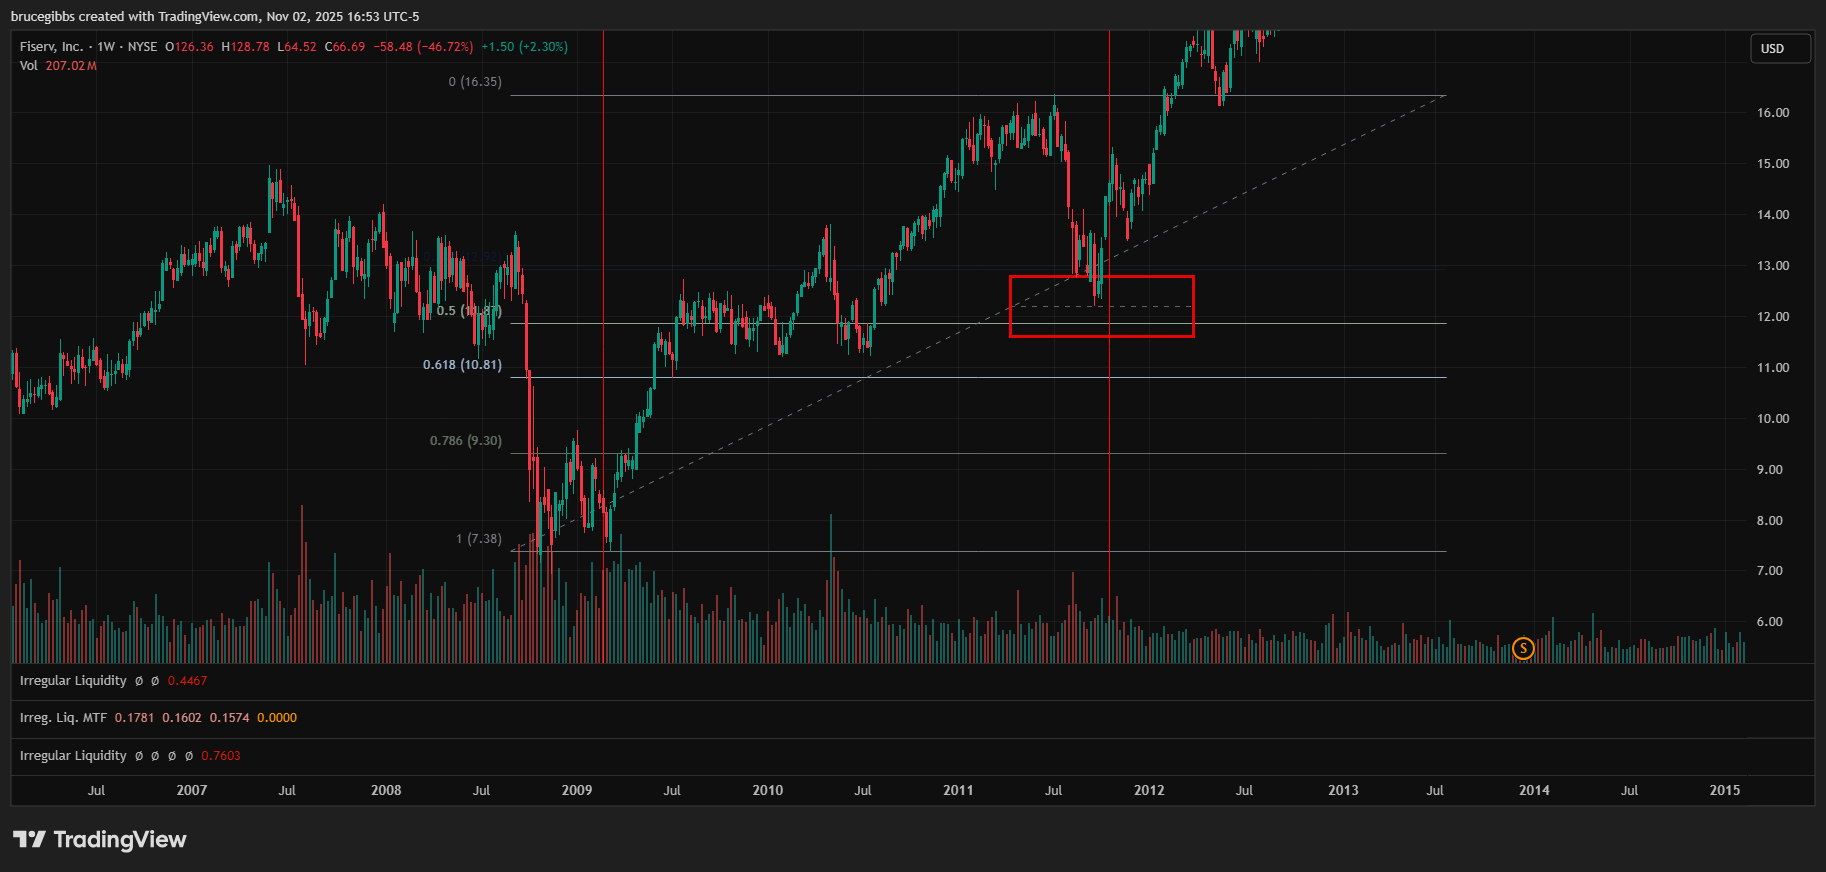
Task: Click the bottom Irregular Liquidity indicator label
Action: (73, 756)
